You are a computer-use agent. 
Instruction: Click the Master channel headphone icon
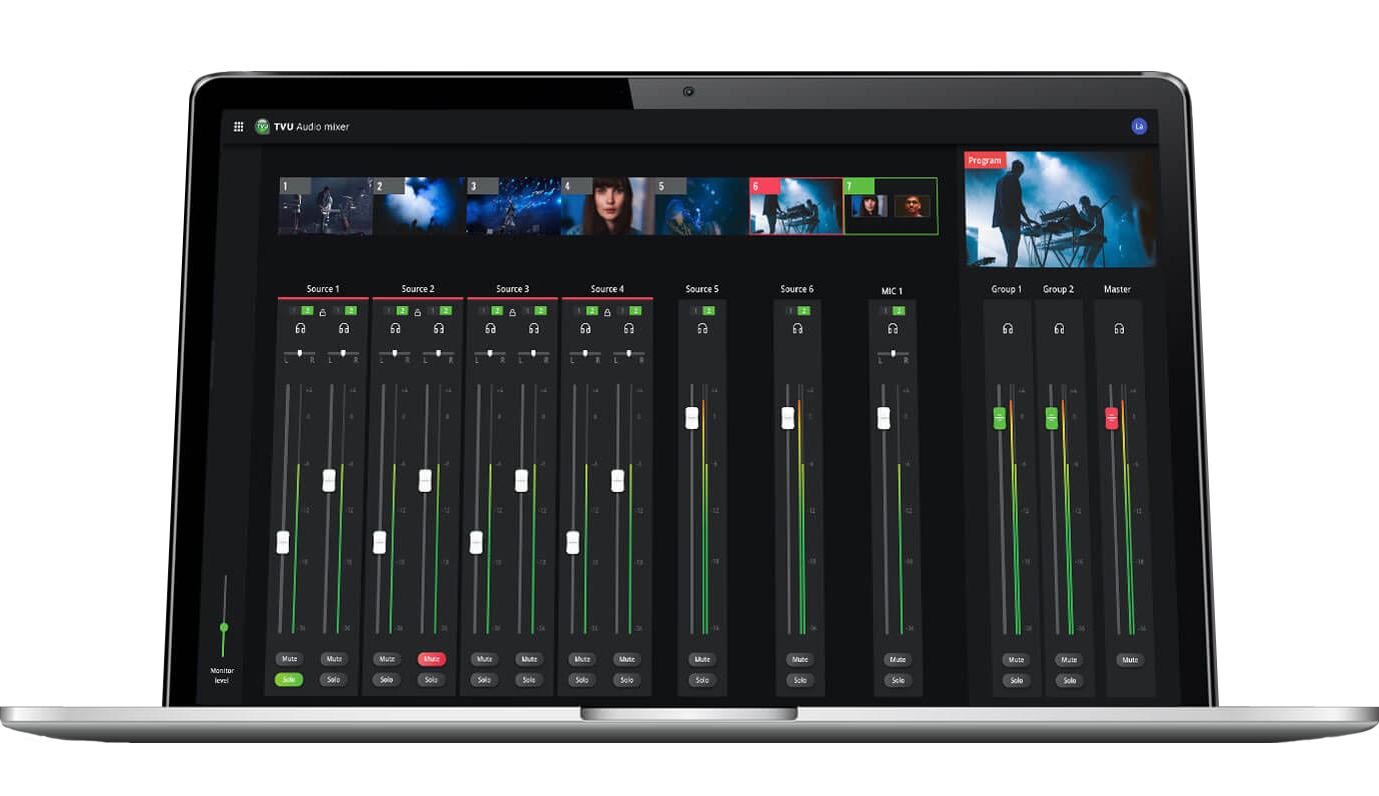(x=1118, y=328)
